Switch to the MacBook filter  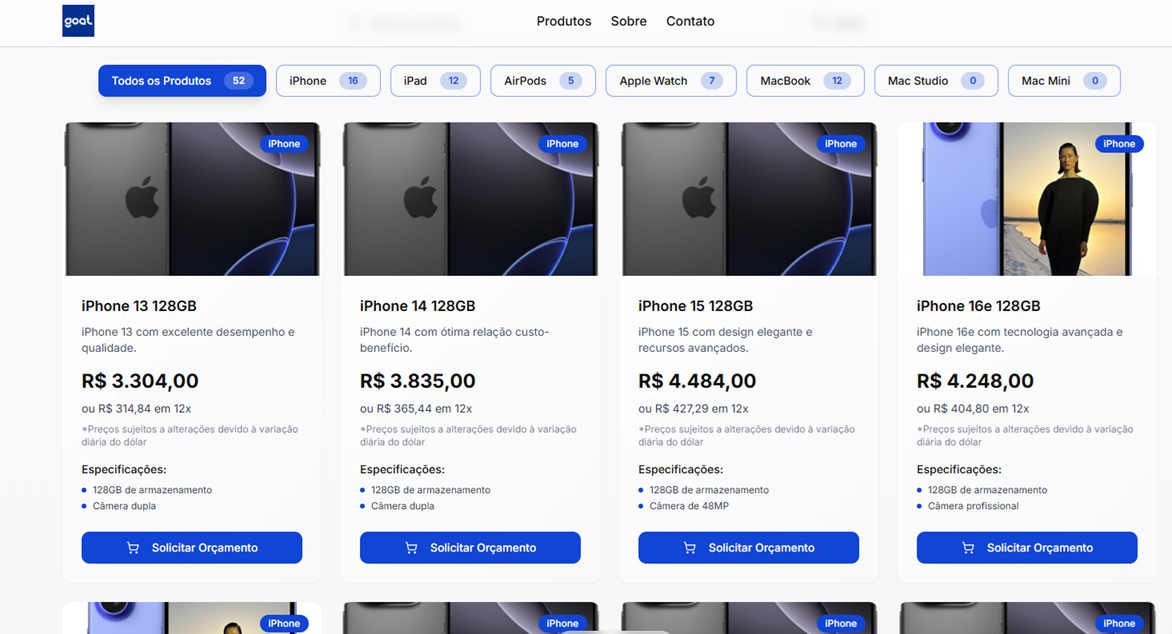(805, 81)
